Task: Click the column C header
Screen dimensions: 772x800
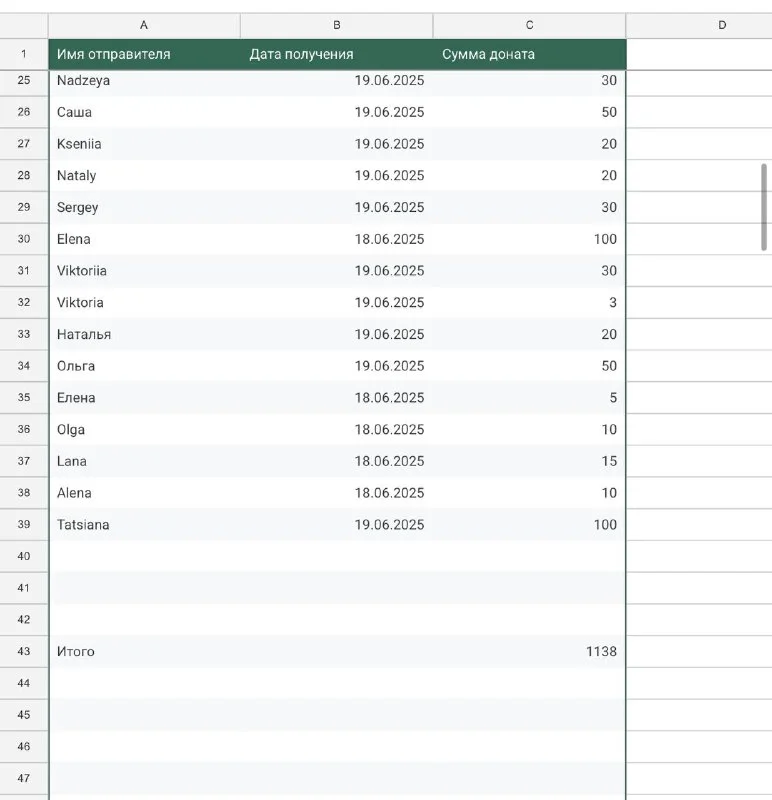Action: tap(529, 25)
